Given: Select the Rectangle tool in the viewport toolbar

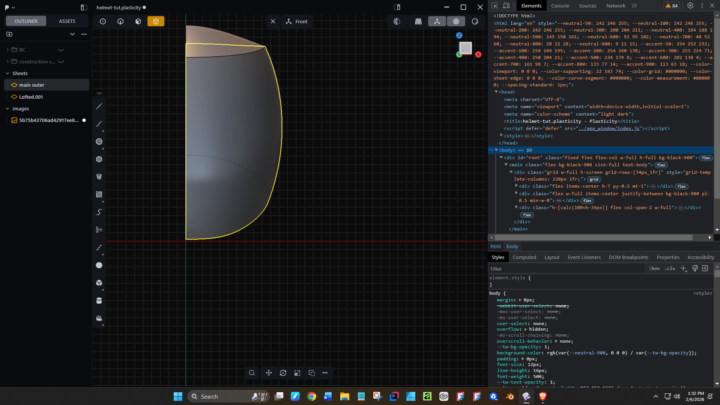Looking at the screenshot, I should [x=99, y=195].
